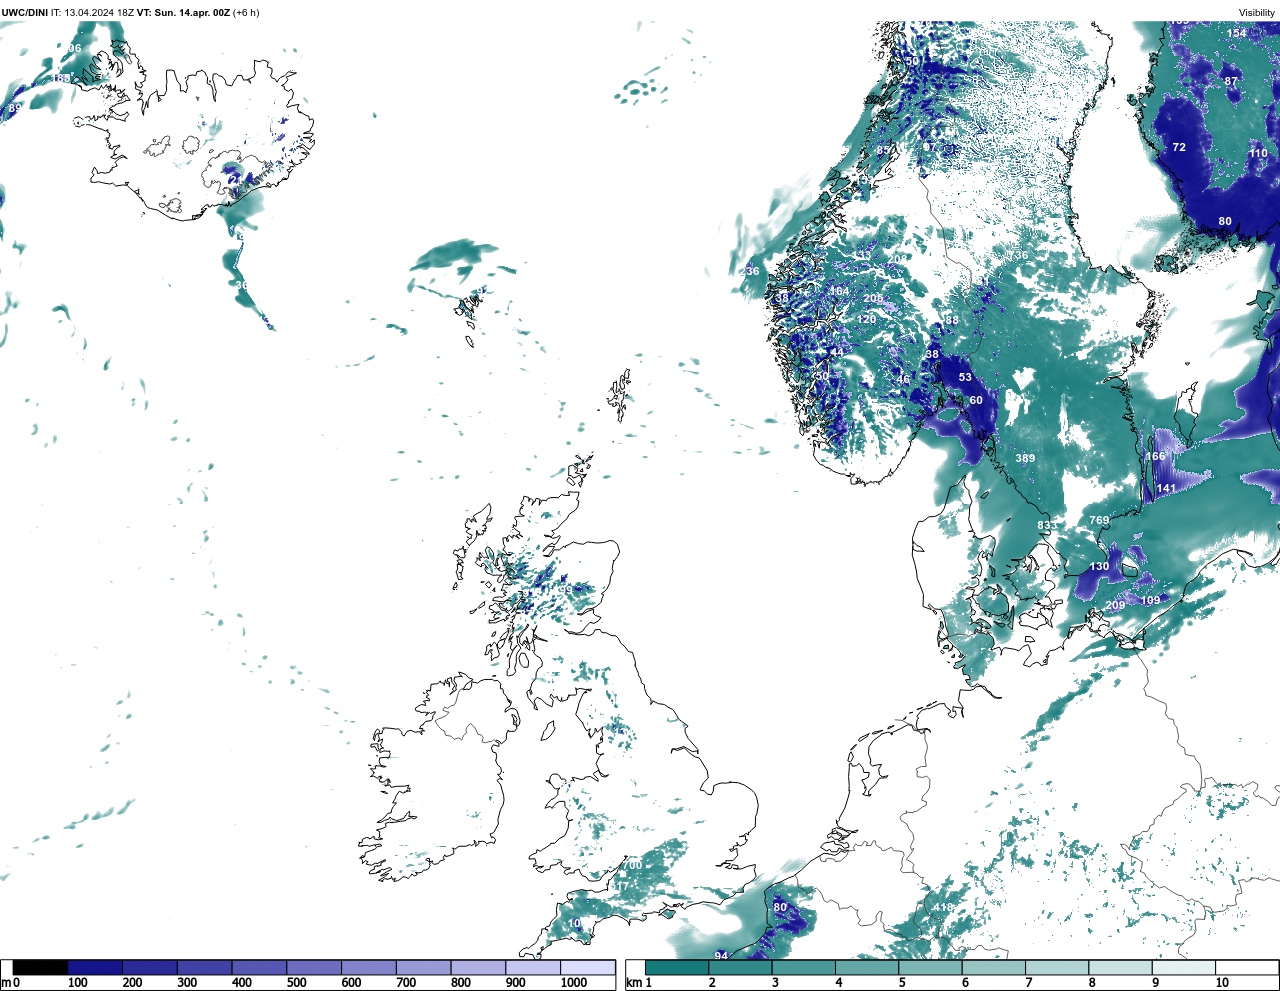The width and height of the screenshot is (1280, 991).
Task: Click the 500–600 m purple-blue legend swatch
Action: point(314,967)
